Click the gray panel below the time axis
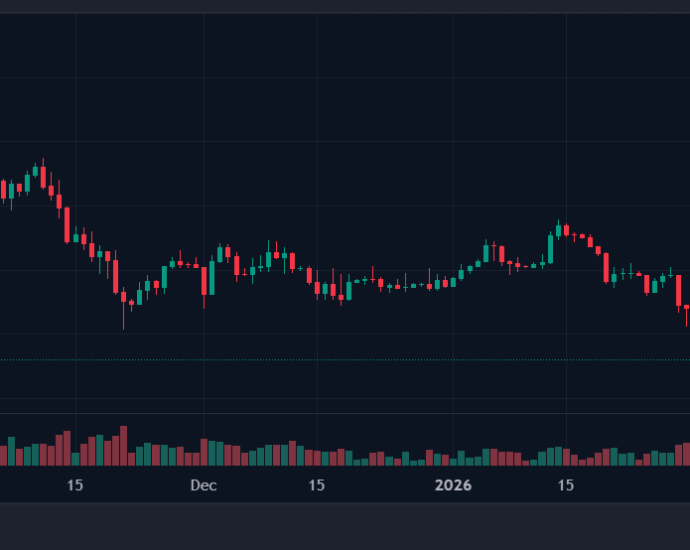690x550 pixels. pyautogui.click(x=345, y=525)
